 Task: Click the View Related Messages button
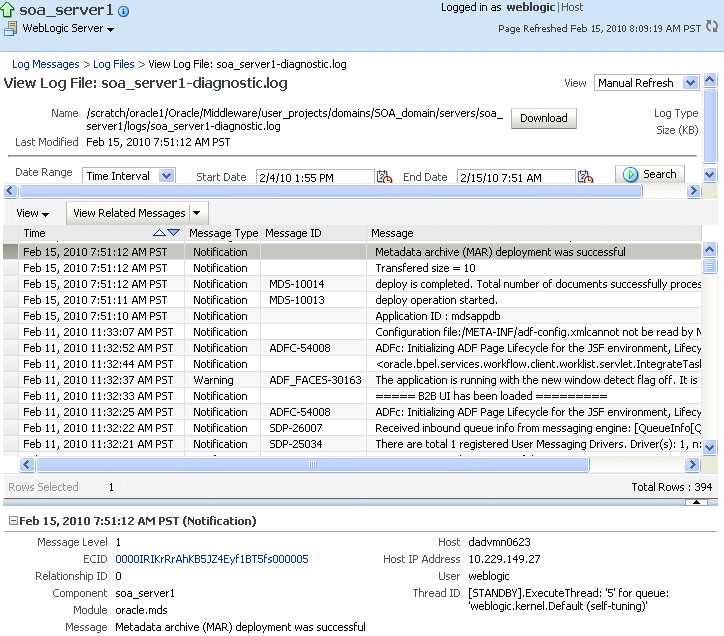point(129,213)
